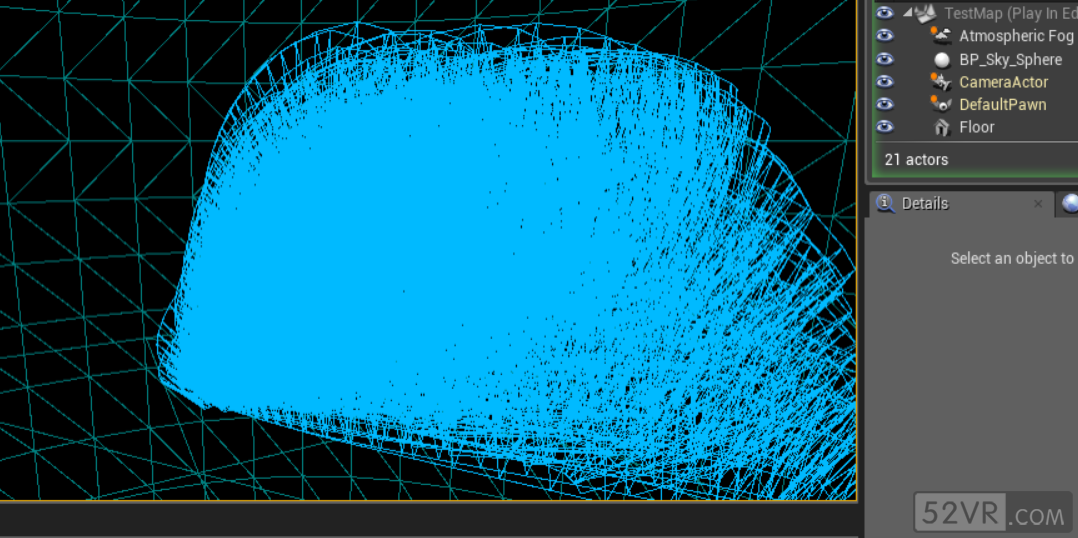The height and width of the screenshot is (538, 1078).
Task: Close the Details tab
Action: [x=1038, y=204]
